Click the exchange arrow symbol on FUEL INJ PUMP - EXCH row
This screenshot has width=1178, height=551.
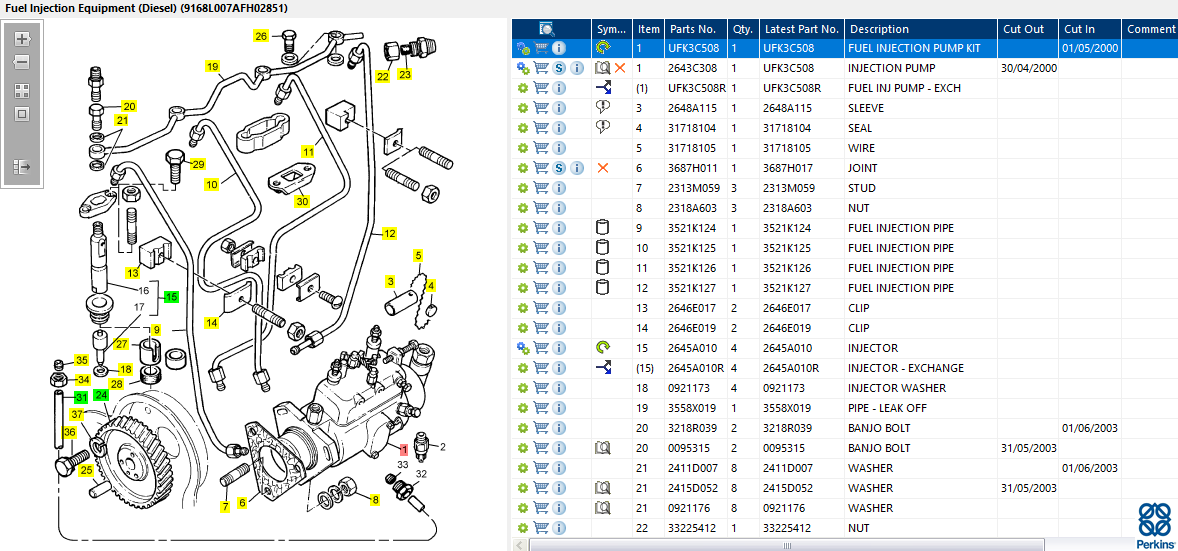click(x=603, y=88)
